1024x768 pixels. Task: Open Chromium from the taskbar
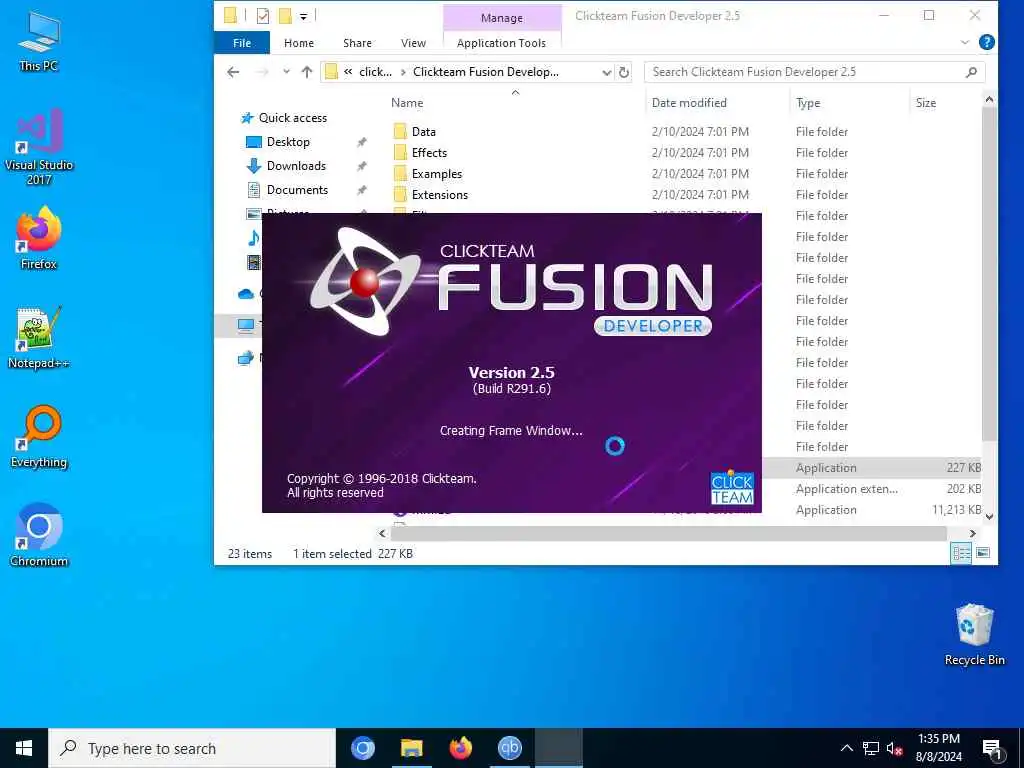[363, 748]
